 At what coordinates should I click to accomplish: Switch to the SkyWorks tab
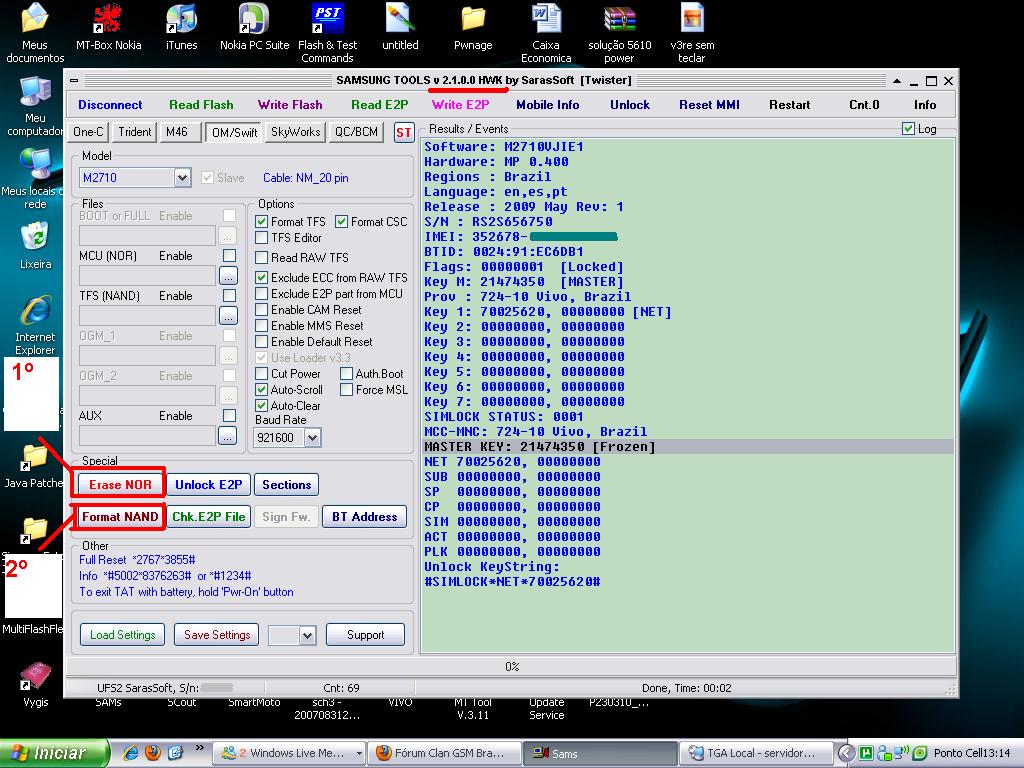tap(295, 132)
